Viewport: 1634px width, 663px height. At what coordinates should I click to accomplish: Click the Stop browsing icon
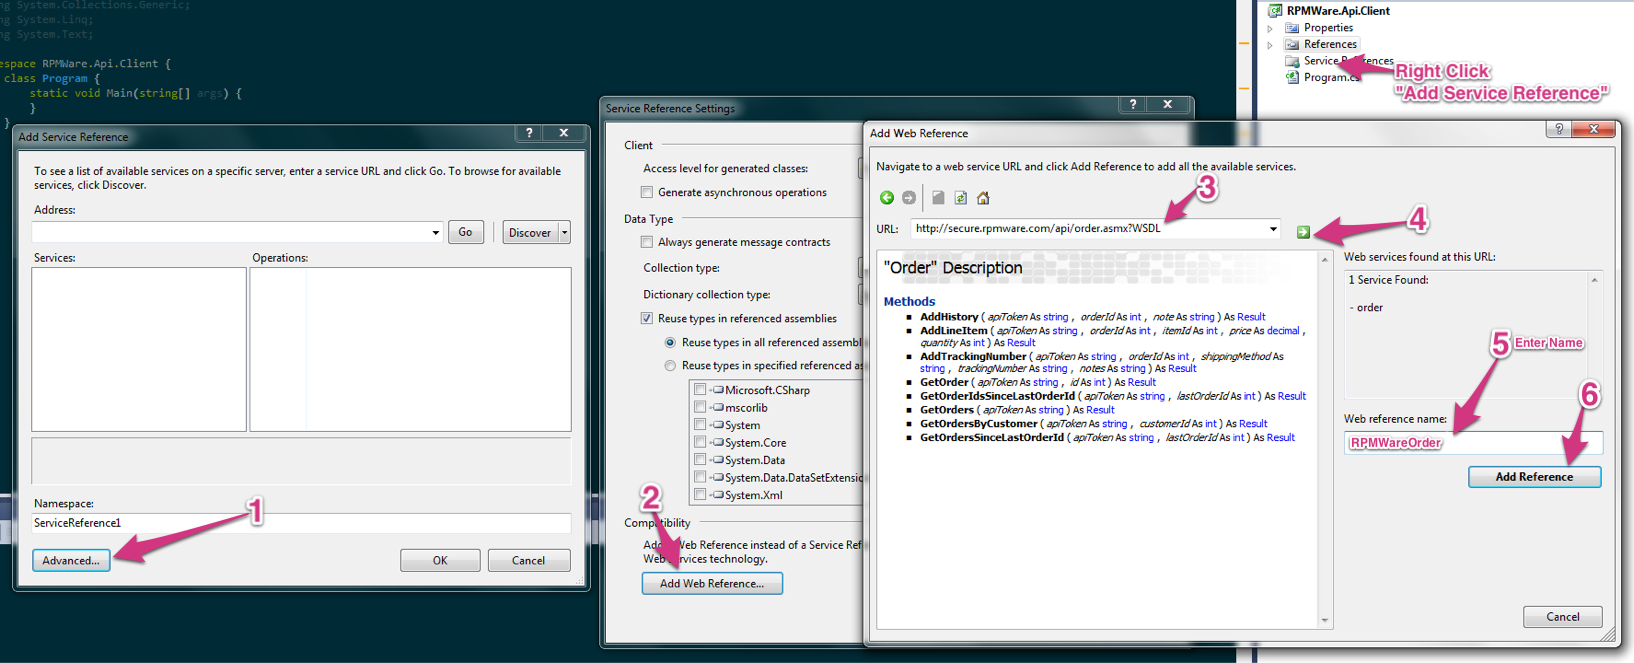[938, 198]
